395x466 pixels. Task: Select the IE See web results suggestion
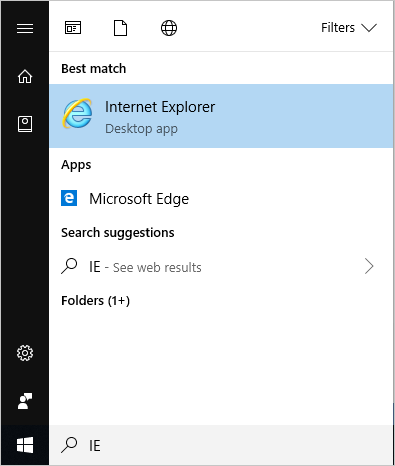[x=221, y=267]
